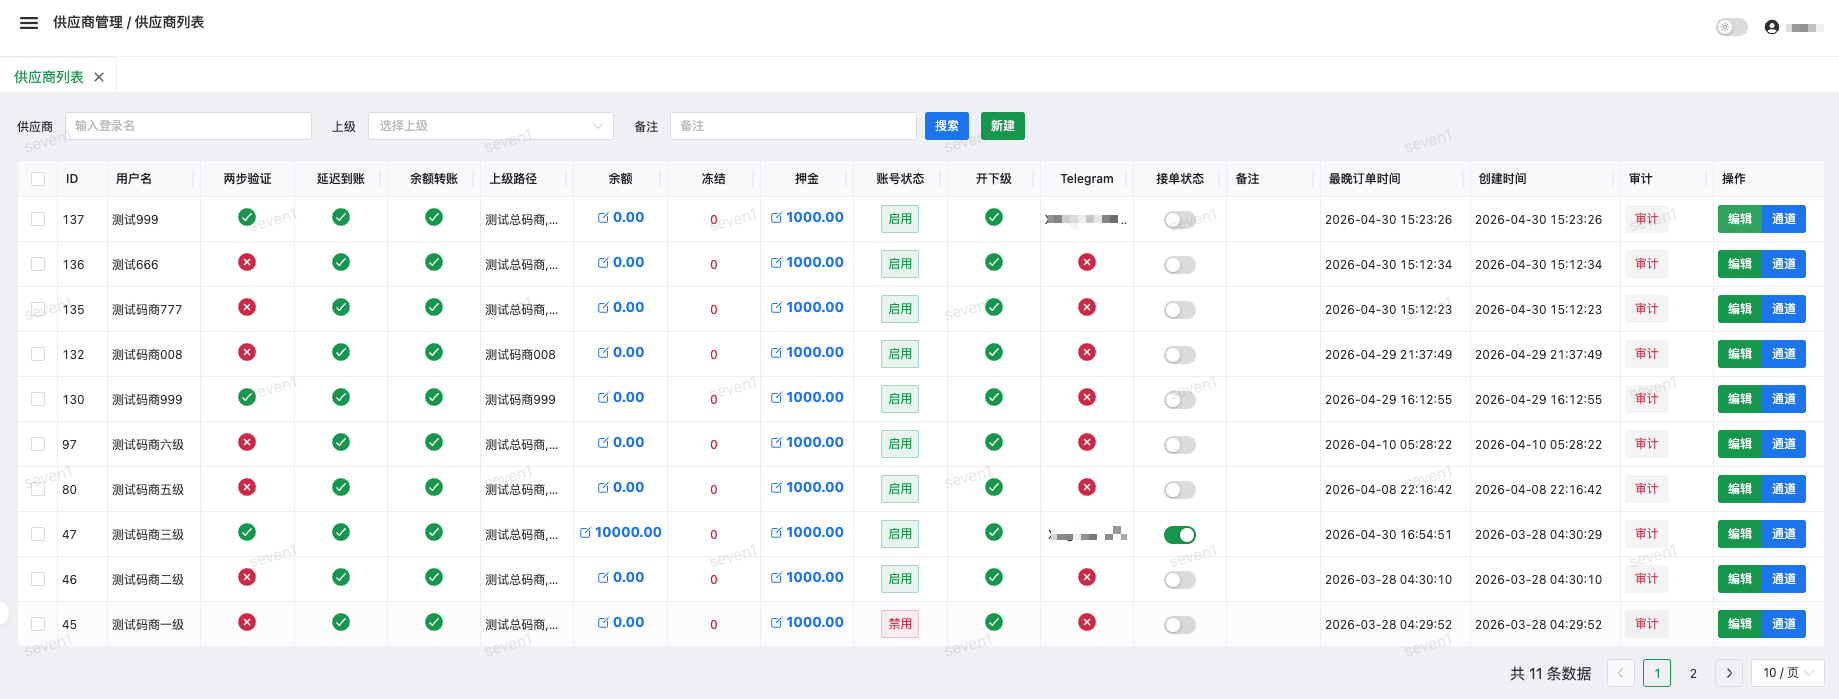
Task: Click Telegram red cross for 测试码商六级
Action: click(1087, 442)
